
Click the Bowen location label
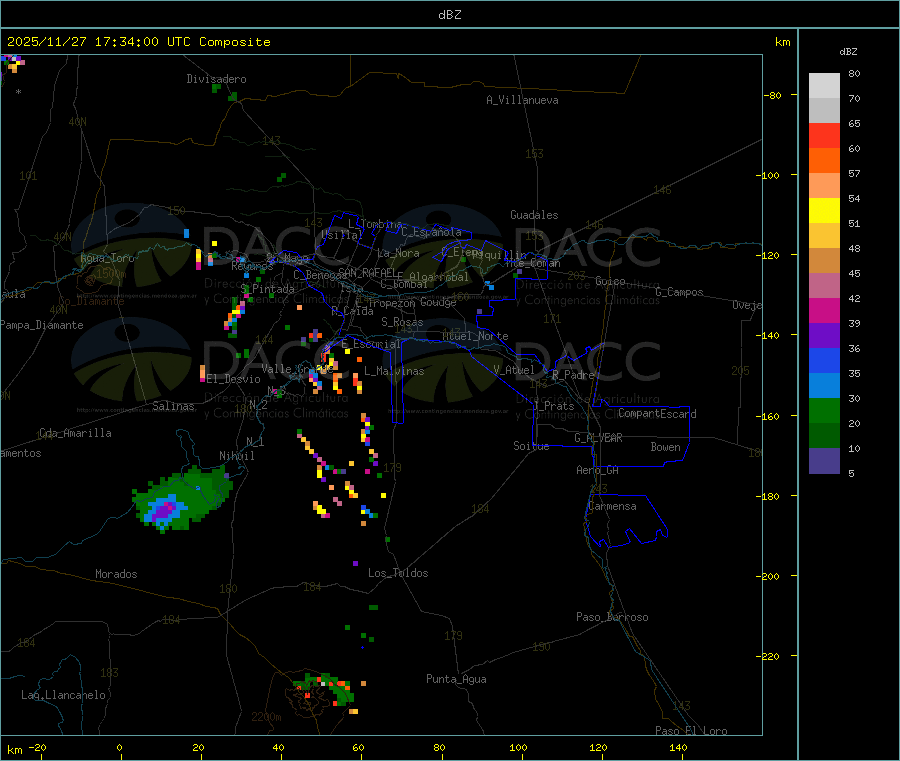[x=666, y=447]
